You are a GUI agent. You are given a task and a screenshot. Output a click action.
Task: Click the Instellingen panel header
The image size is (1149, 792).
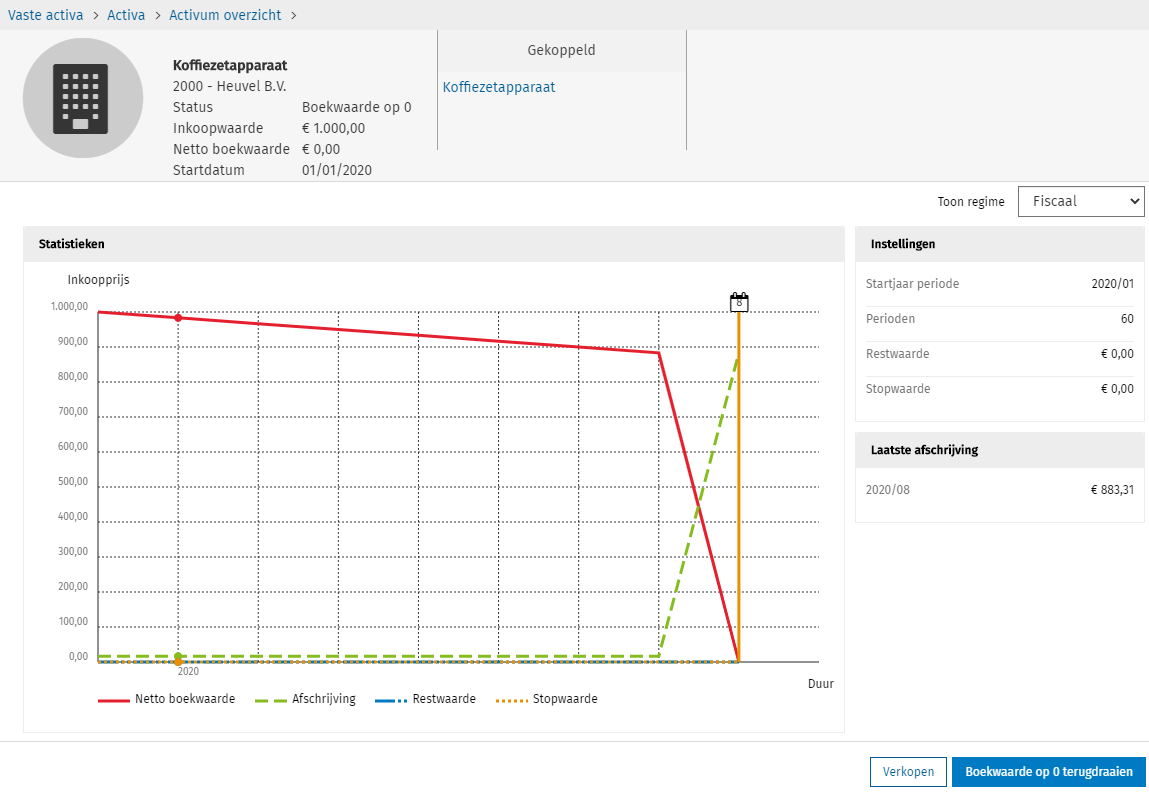[x=999, y=244]
